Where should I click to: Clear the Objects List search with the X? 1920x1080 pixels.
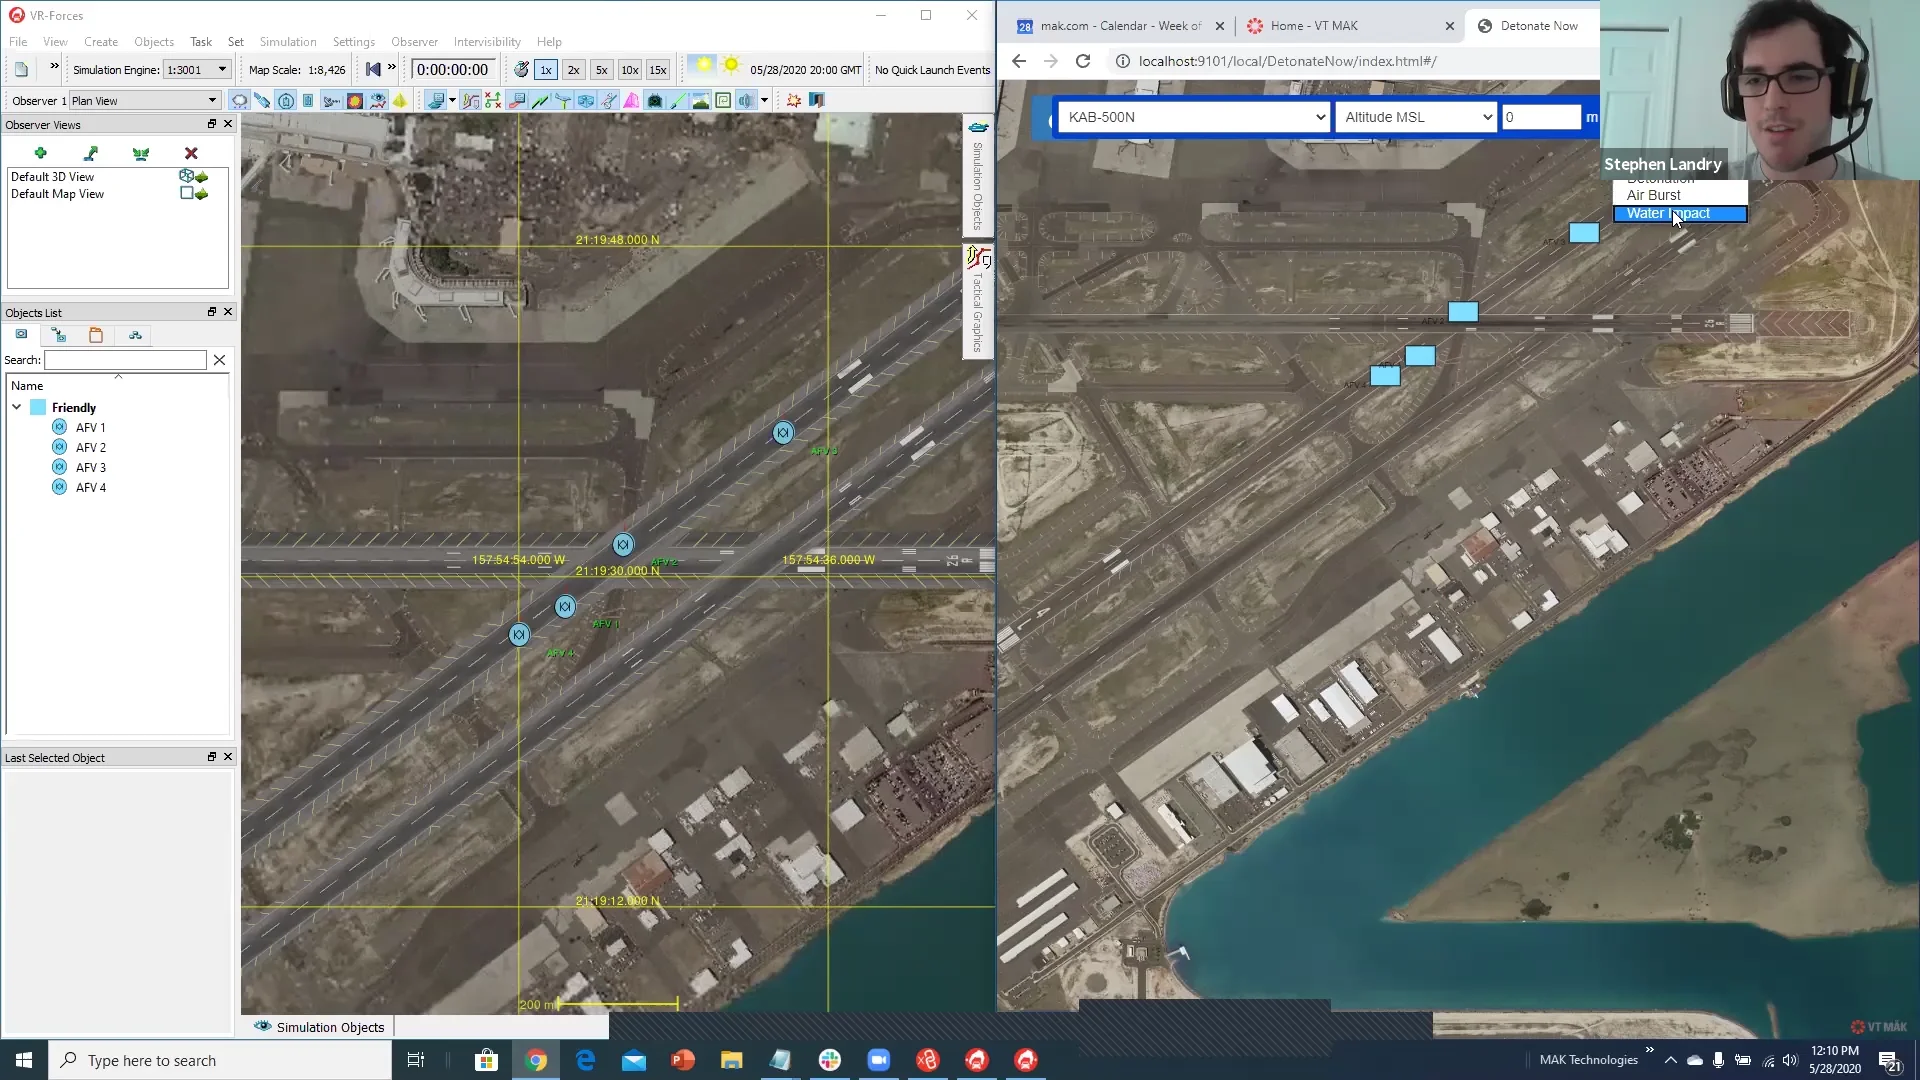[x=220, y=360]
